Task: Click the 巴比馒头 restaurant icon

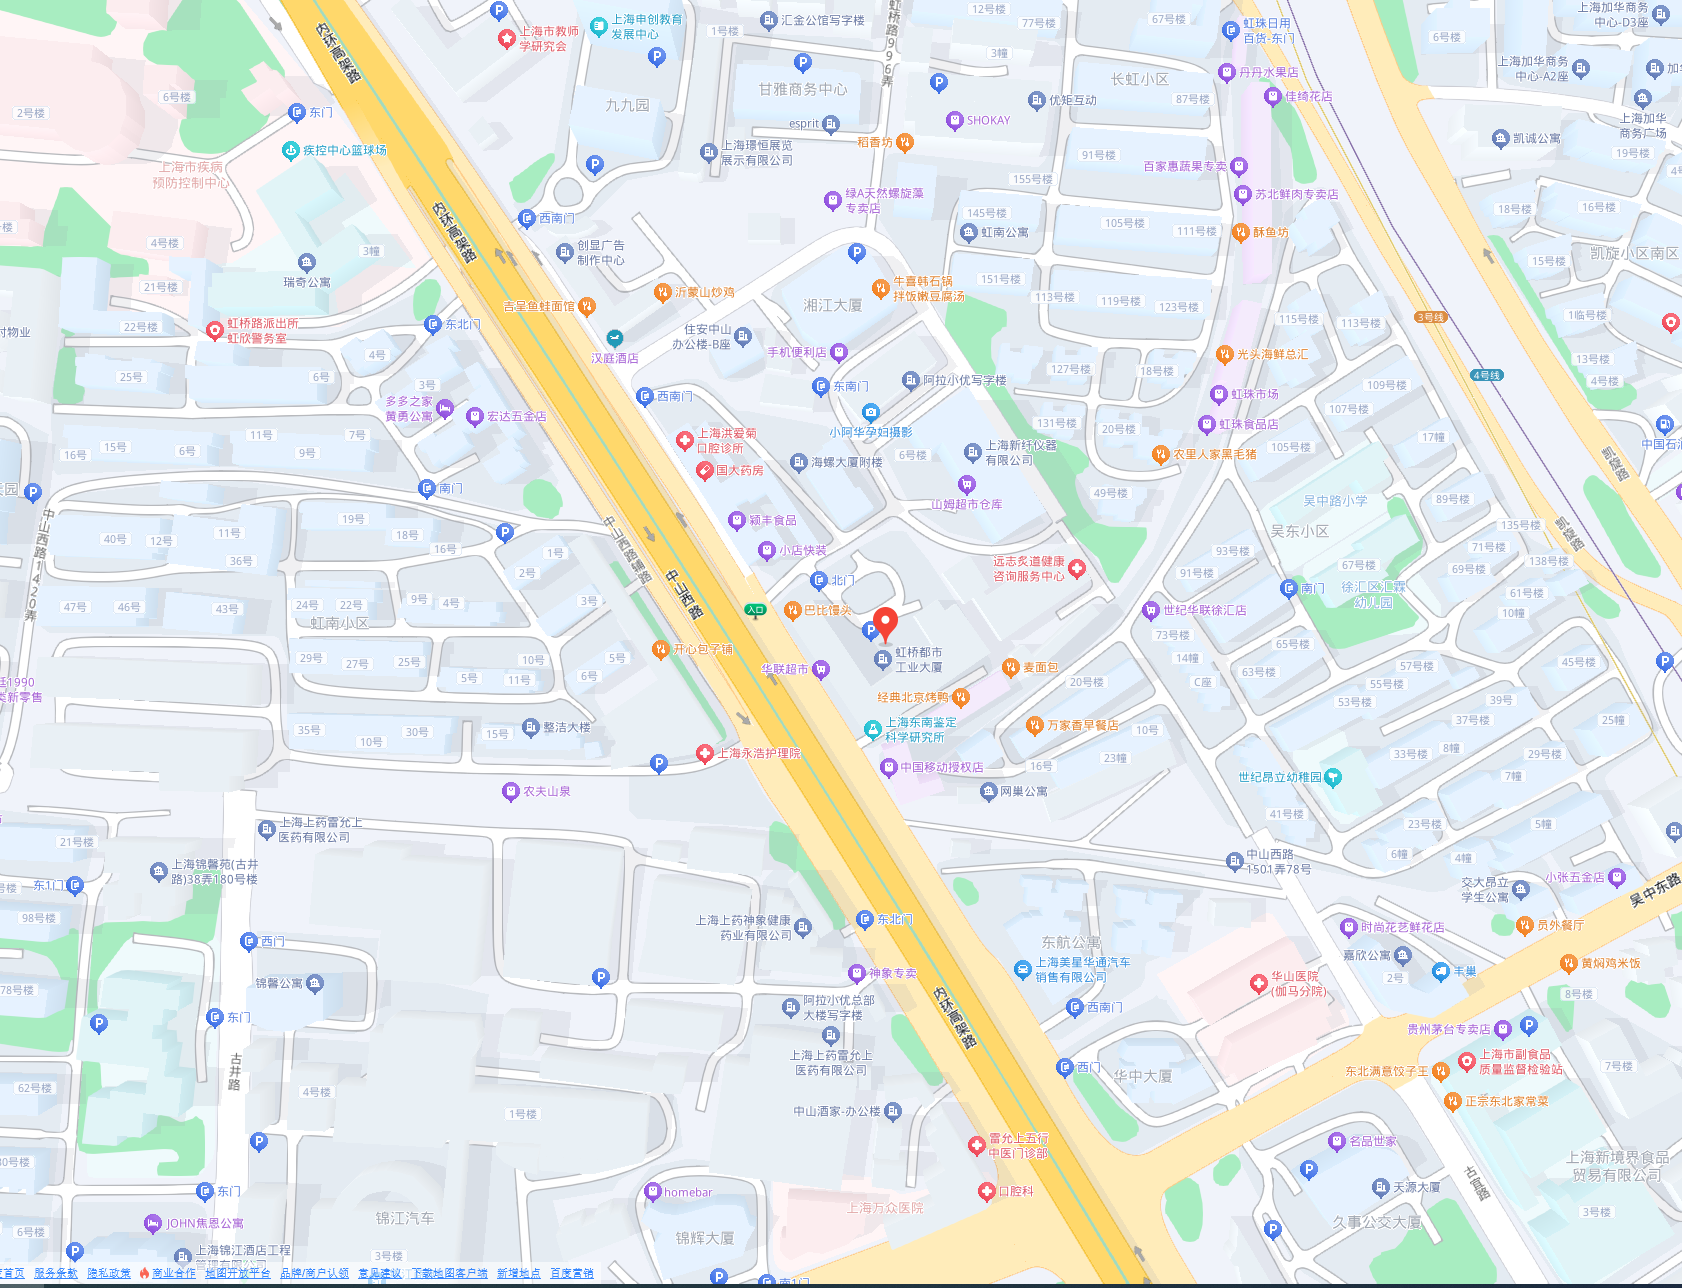Action: 792,610
